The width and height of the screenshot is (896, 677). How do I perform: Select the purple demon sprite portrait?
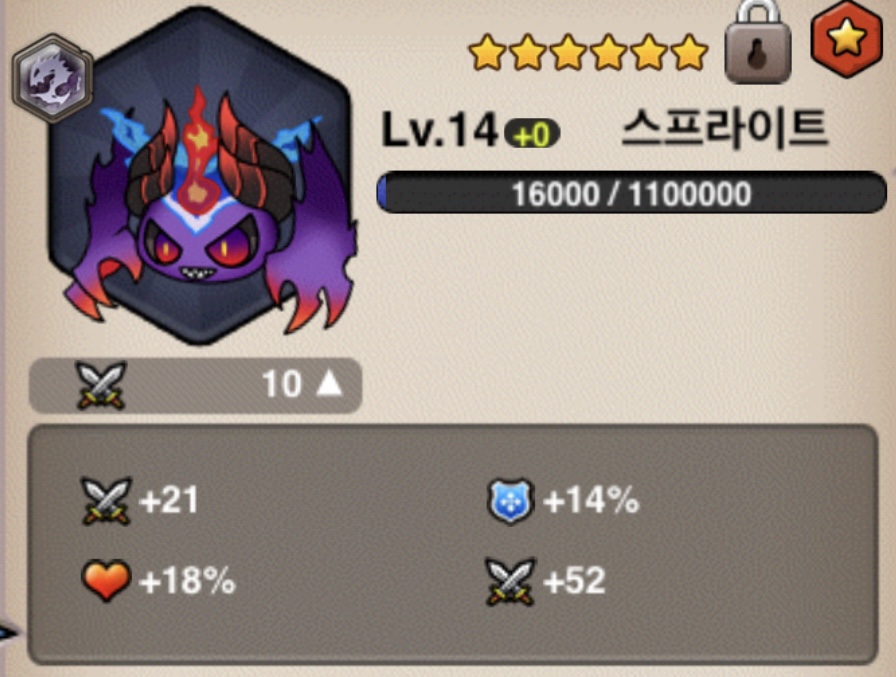pos(200,183)
